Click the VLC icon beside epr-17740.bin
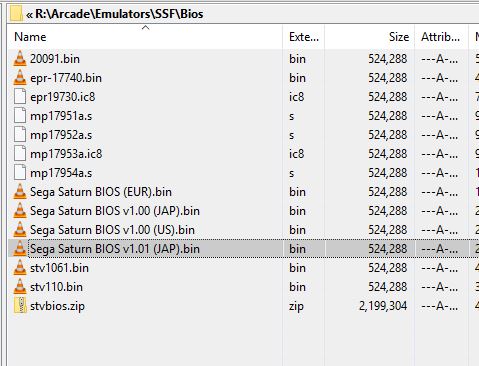The image size is (479, 366). tap(20, 78)
